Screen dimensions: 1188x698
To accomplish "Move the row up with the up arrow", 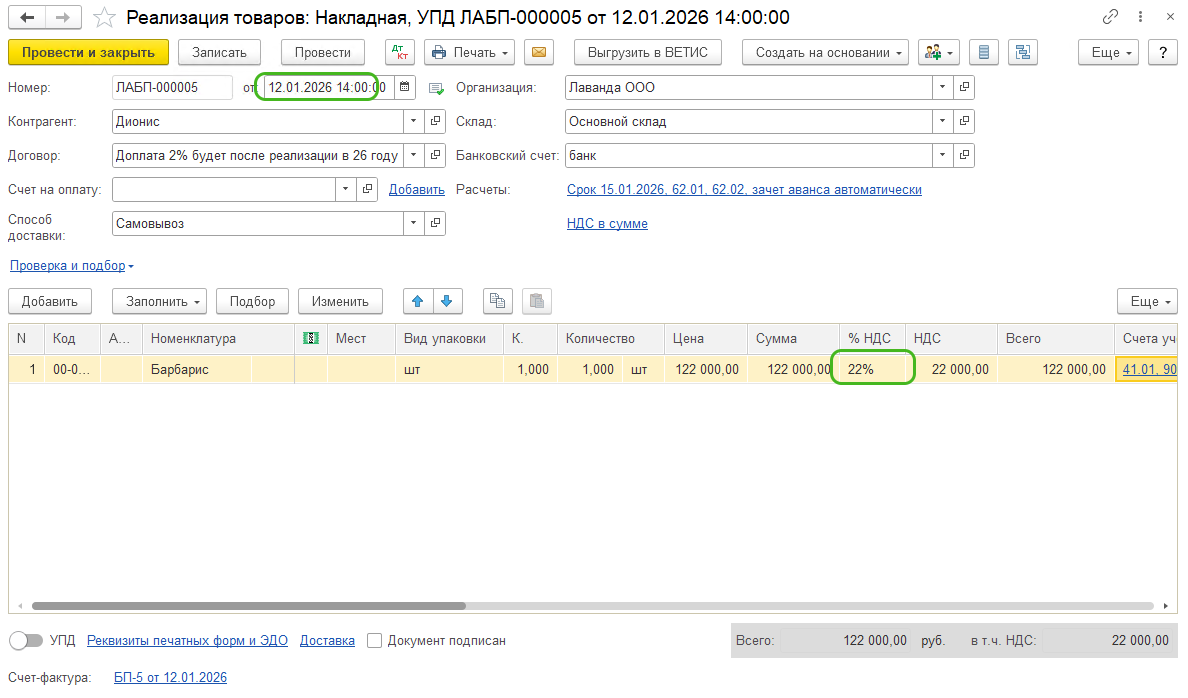I will point(418,301).
